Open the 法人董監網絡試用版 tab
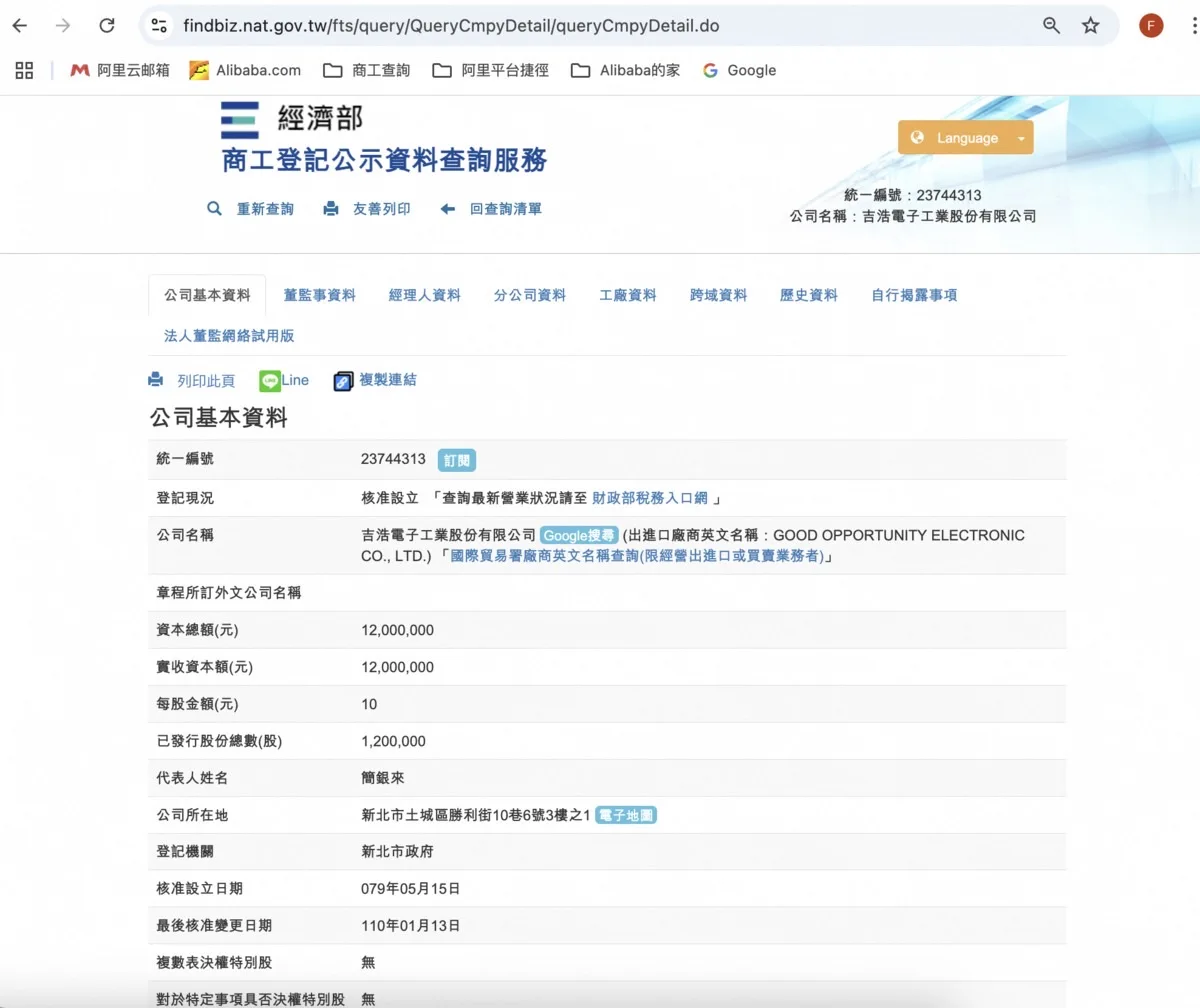The height and width of the screenshot is (1008, 1200). [229, 336]
